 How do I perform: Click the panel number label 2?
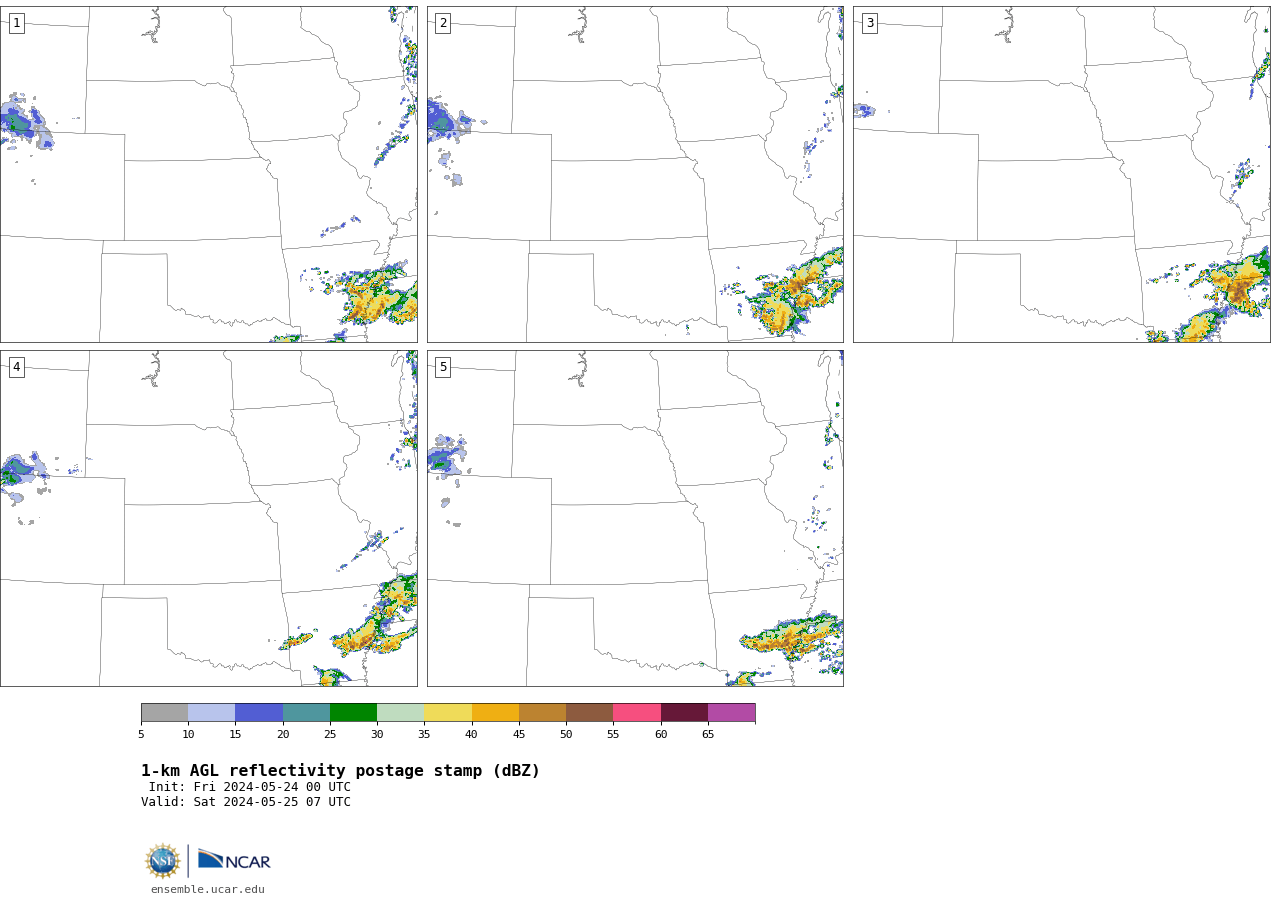pos(443,23)
